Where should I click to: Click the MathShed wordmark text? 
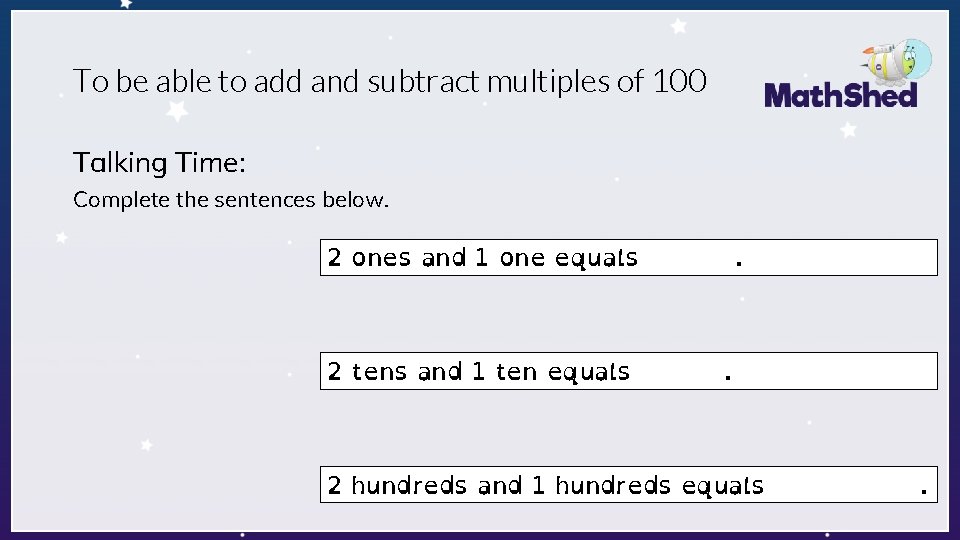pyautogui.click(x=840, y=96)
